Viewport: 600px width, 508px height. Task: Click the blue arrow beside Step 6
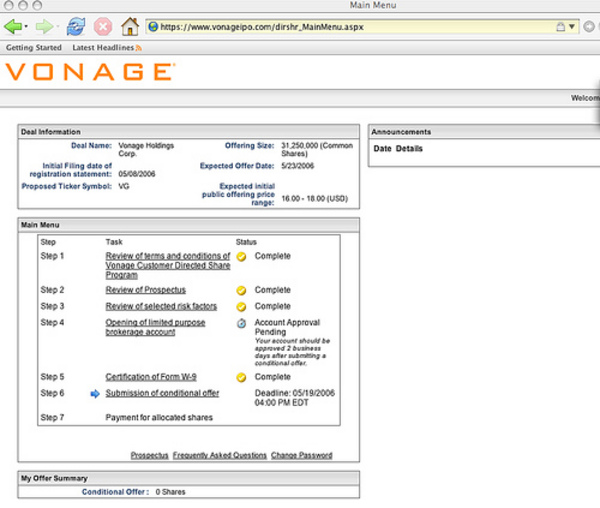95,394
